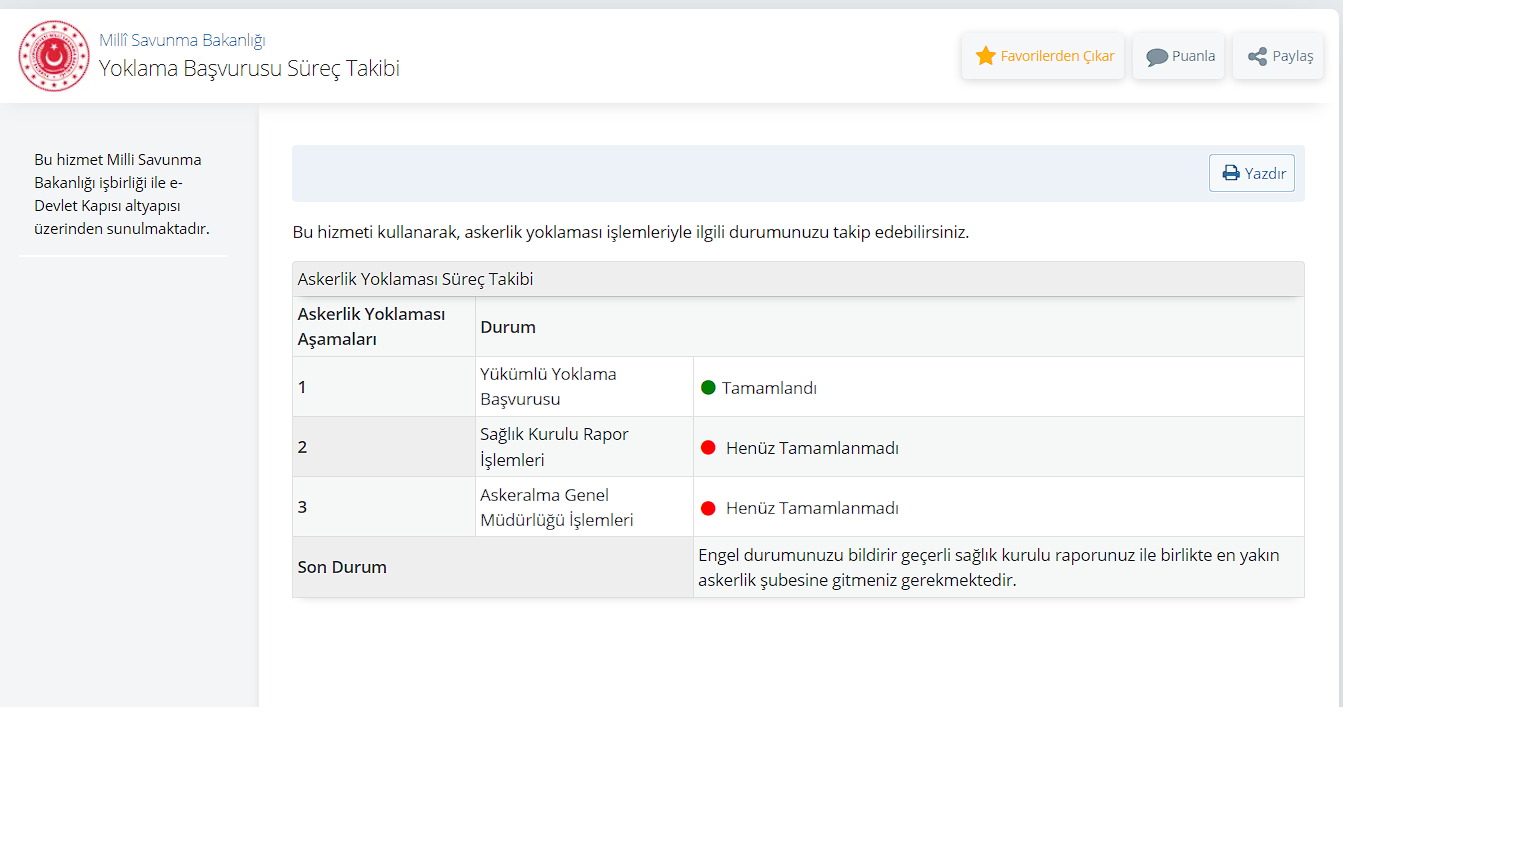Image resolution: width=1536 pixels, height=864 pixels.
Task: Click the Son Durum message about sağlık kurulu raporu
Action: (988, 567)
